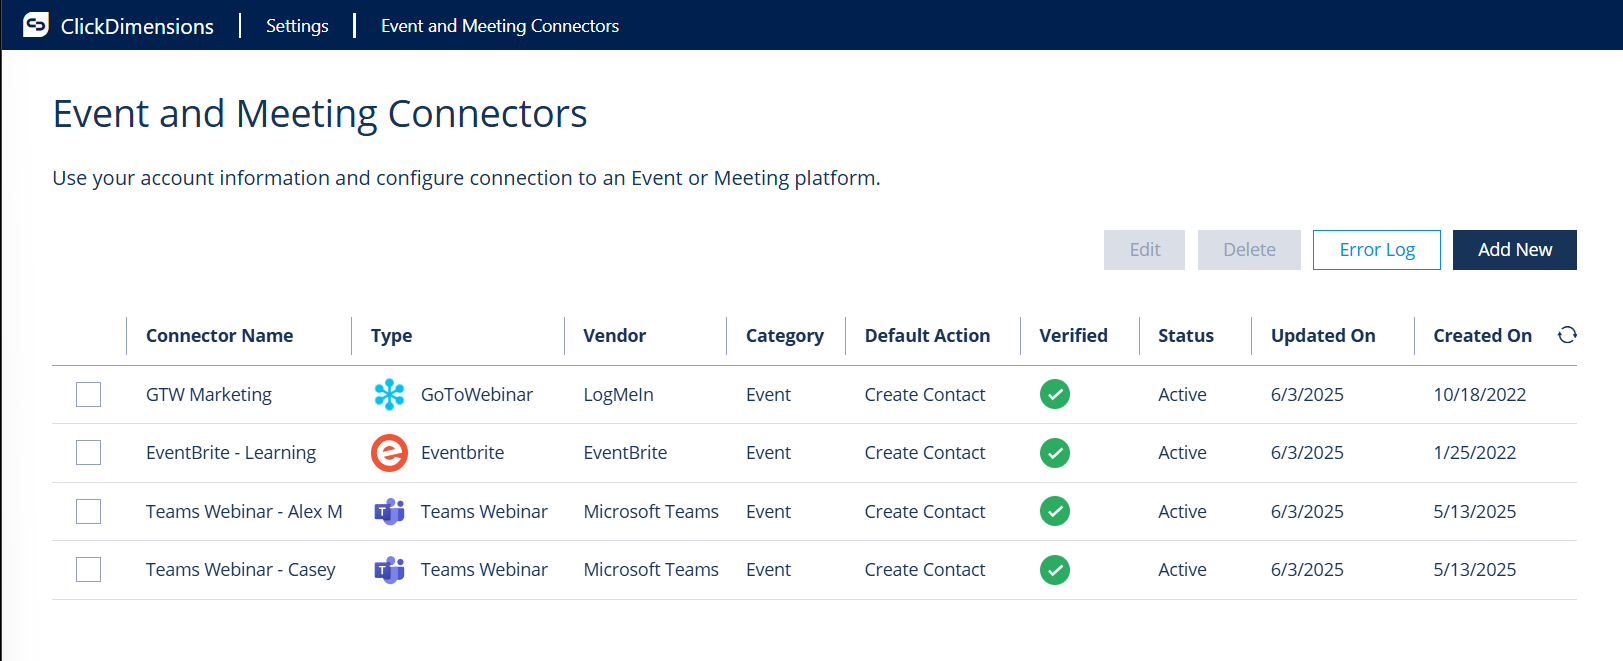The height and width of the screenshot is (661, 1623).
Task: Click Teams icon in Alex M row
Action: click(389, 512)
